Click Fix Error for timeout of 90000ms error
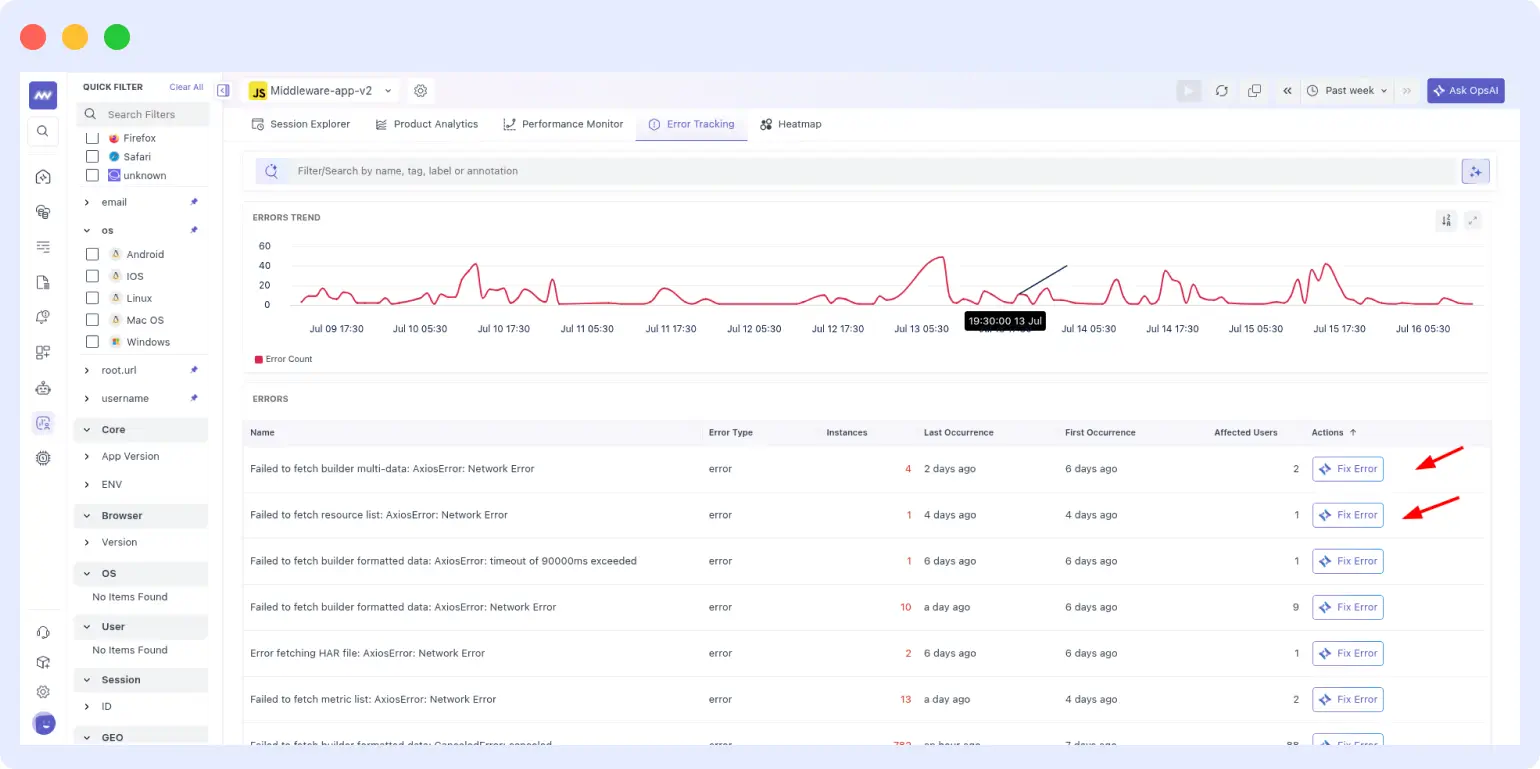Viewport: 1540px width, 769px height. [1347, 560]
